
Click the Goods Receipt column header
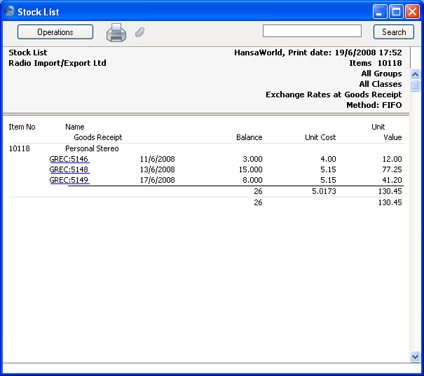pyautogui.click(x=98, y=137)
